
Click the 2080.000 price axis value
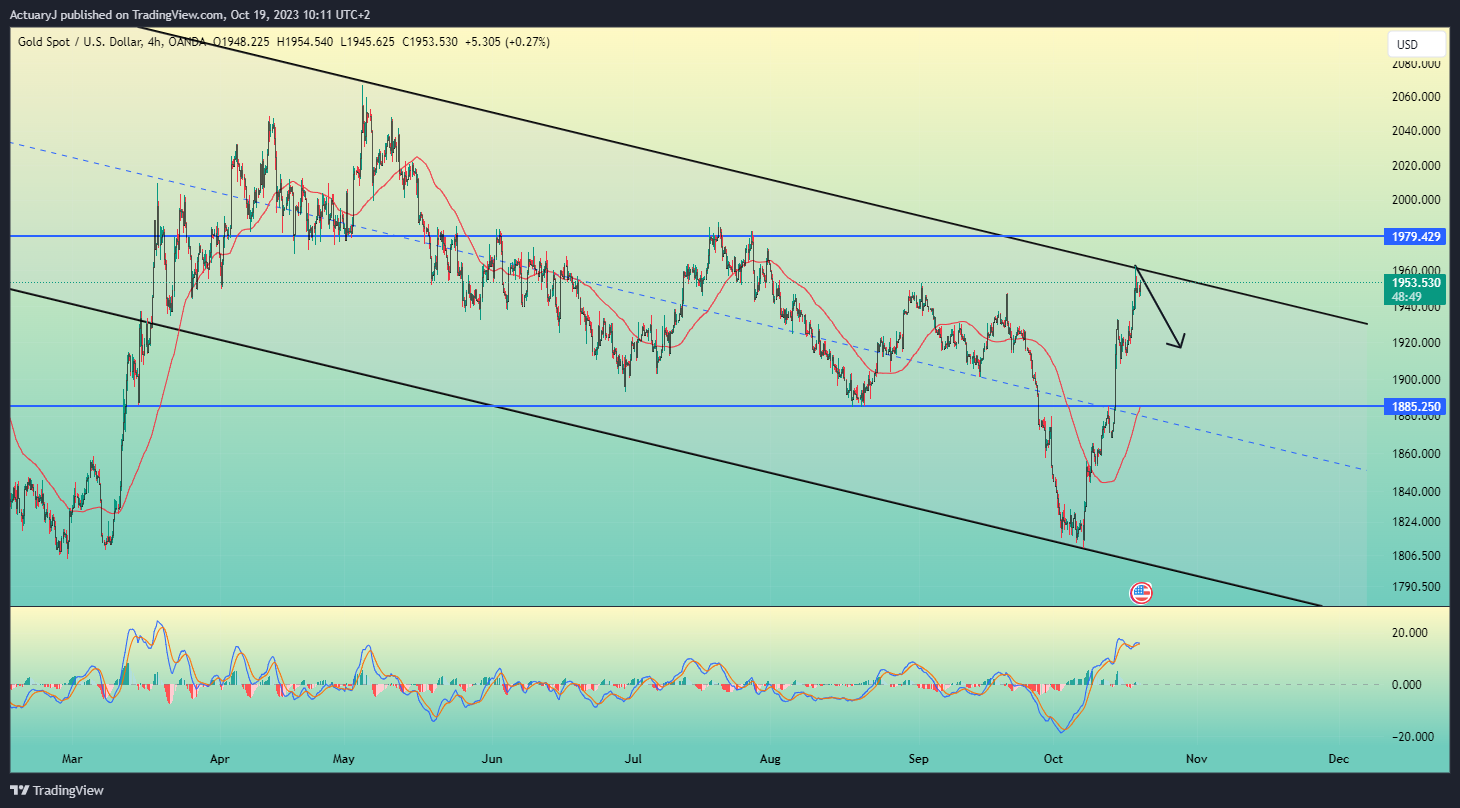[1416, 64]
